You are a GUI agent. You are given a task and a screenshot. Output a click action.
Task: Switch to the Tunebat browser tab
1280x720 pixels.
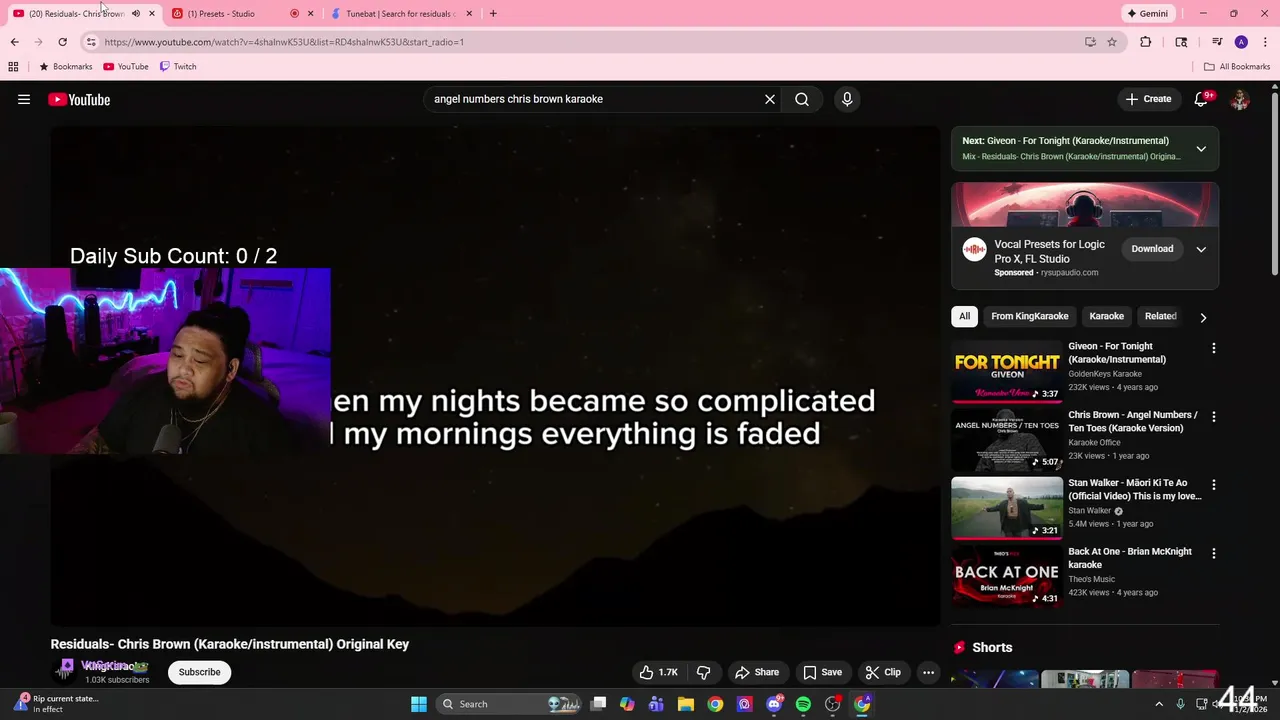pyautogui.click(x=400, y=13)
